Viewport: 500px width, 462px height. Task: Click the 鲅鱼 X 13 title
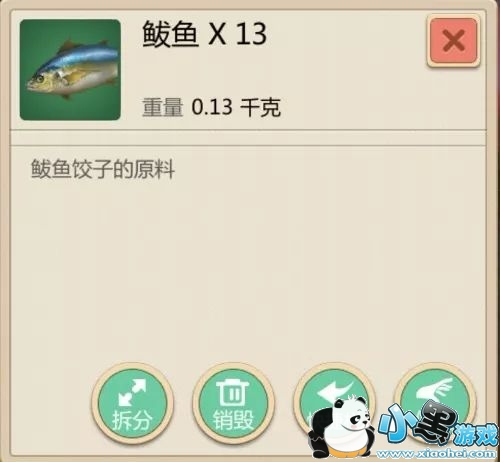coord(204,34)
